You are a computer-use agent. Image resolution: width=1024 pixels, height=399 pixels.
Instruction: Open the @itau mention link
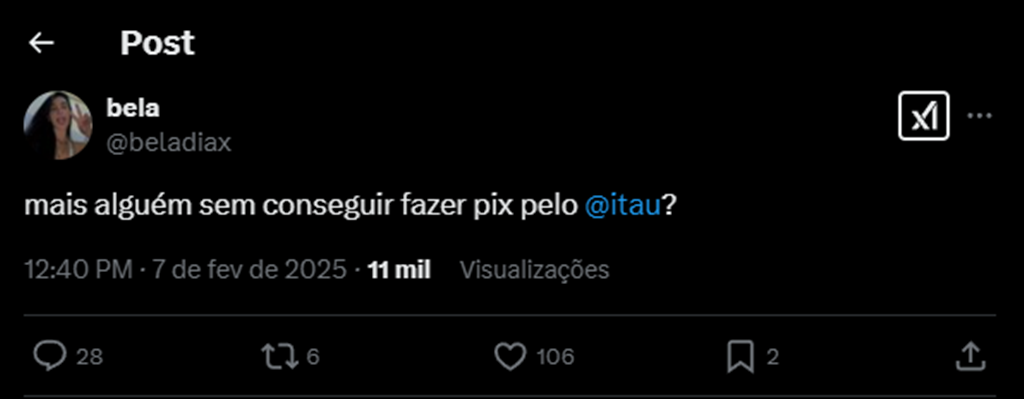pos(624,205)
